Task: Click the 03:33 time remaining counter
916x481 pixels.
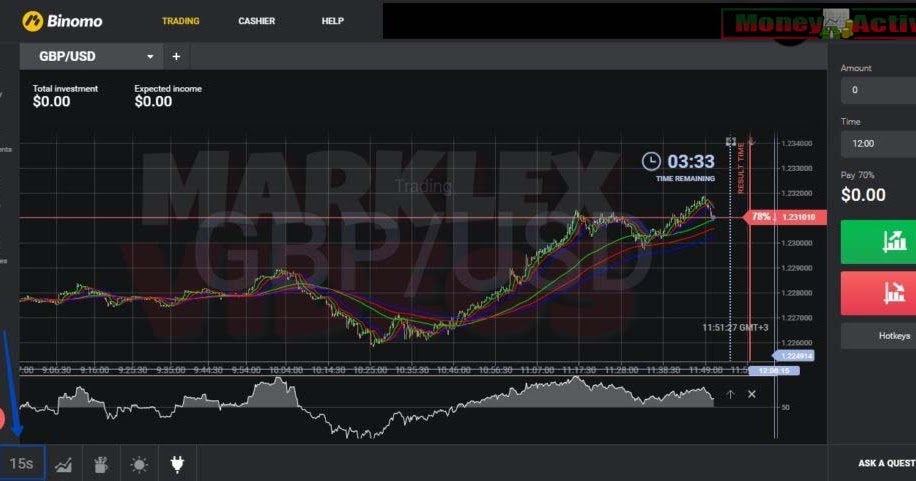Action: click(691, 161)
